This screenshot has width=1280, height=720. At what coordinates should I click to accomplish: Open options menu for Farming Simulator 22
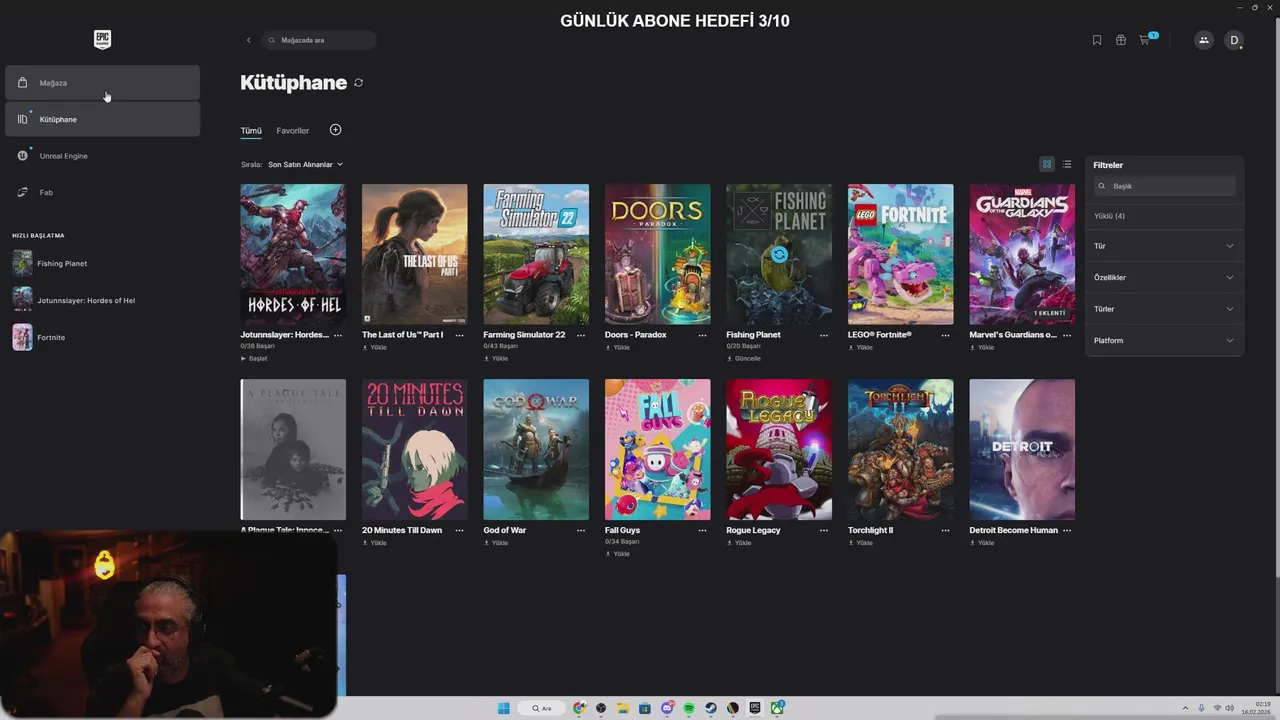point(581,335)
